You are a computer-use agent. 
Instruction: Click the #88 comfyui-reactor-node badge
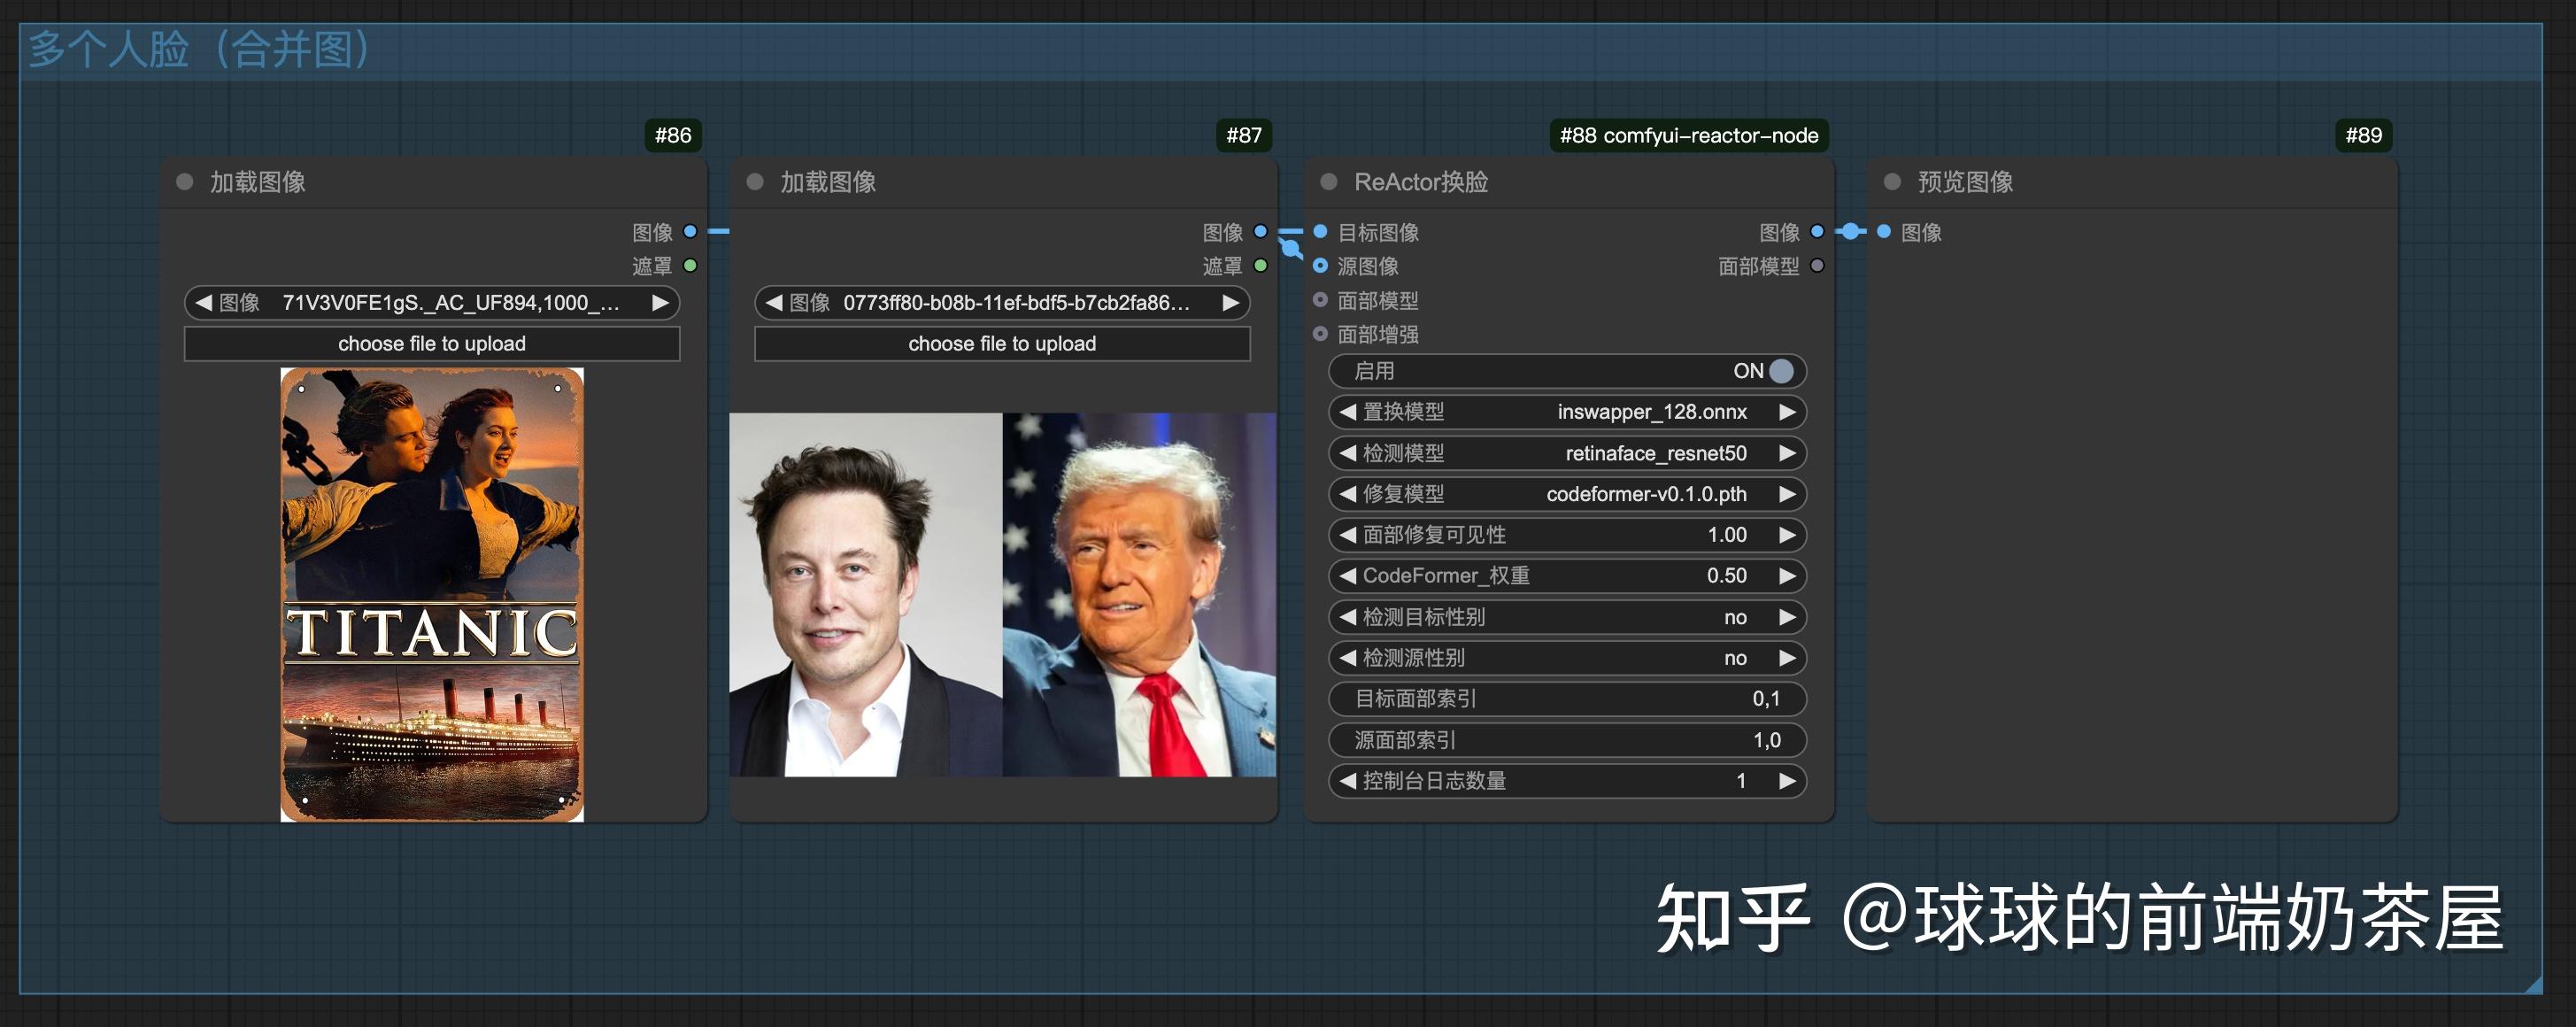pyautogui.click(x=1688, y=135)
